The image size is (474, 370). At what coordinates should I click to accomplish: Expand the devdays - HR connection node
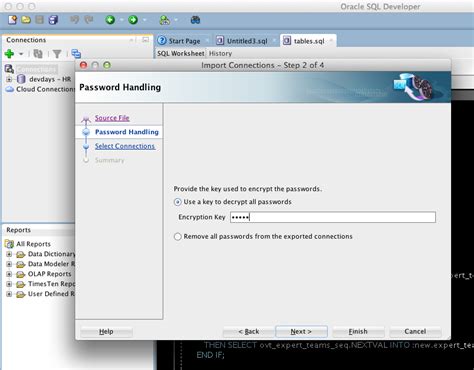(x=9, y=79)
